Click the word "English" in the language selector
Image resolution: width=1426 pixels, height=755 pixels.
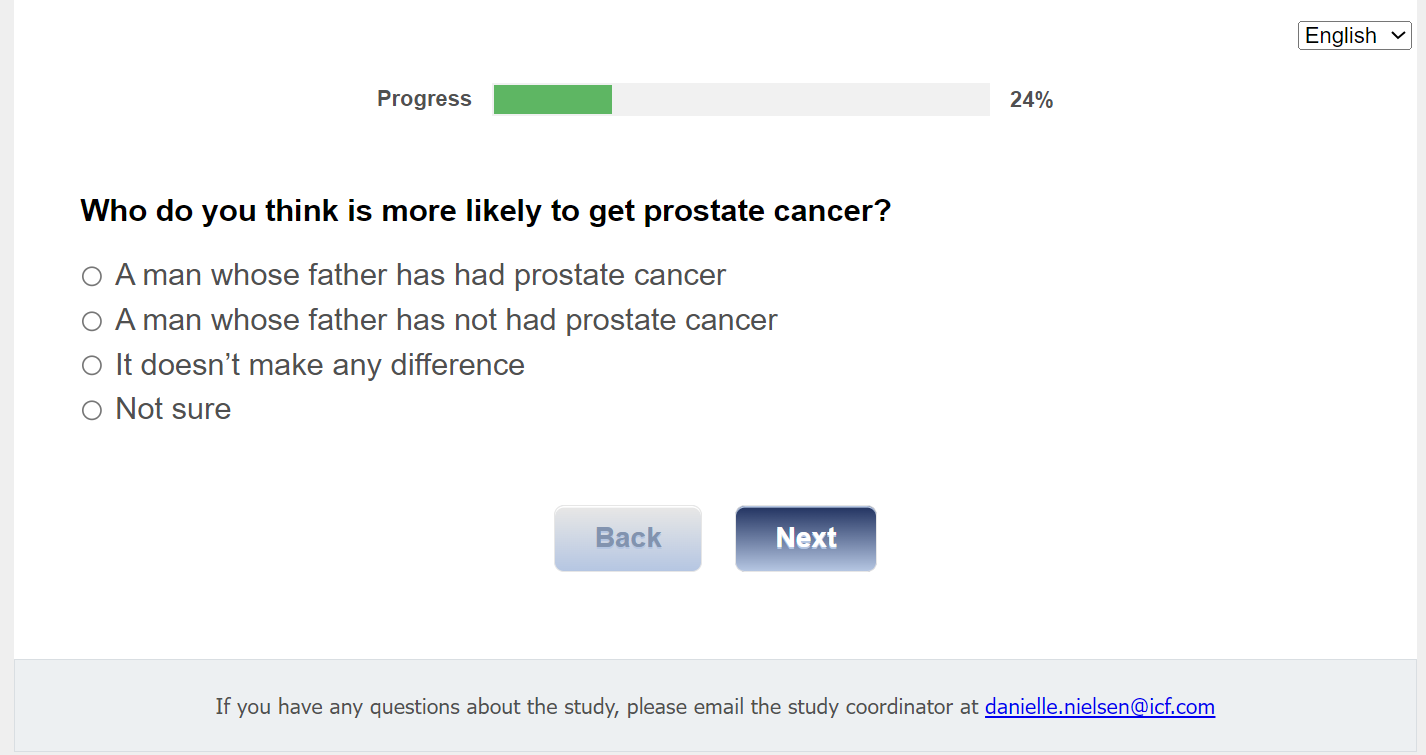click(x=1341, y=36)
